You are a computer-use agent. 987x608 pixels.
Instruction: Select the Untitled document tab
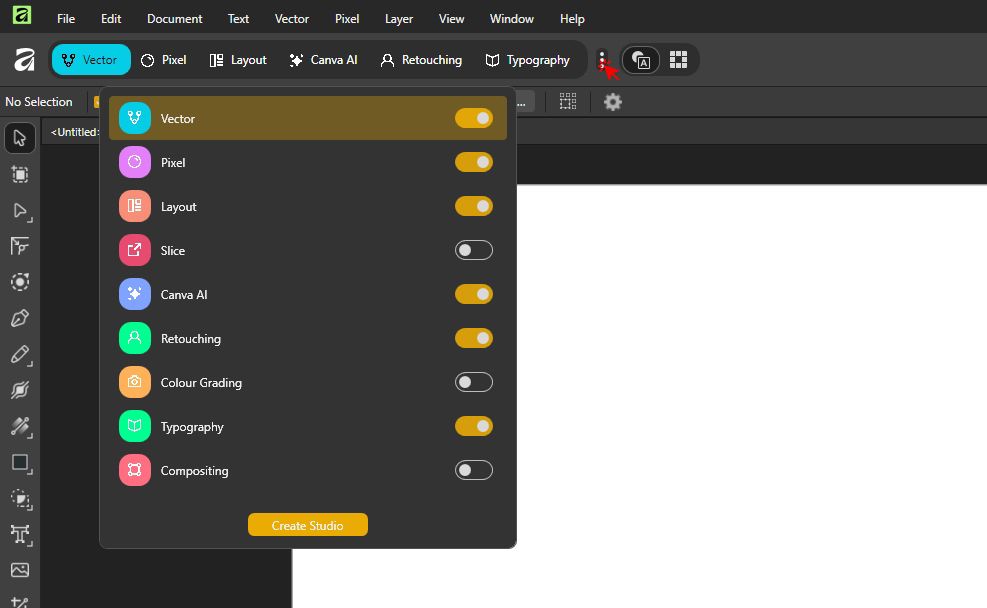click(x=74, y=132)
